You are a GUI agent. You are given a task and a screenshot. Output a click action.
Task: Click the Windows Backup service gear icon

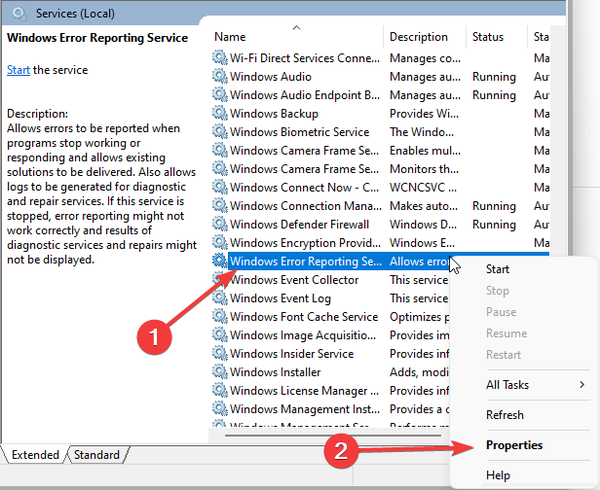(x=219, y=114)
